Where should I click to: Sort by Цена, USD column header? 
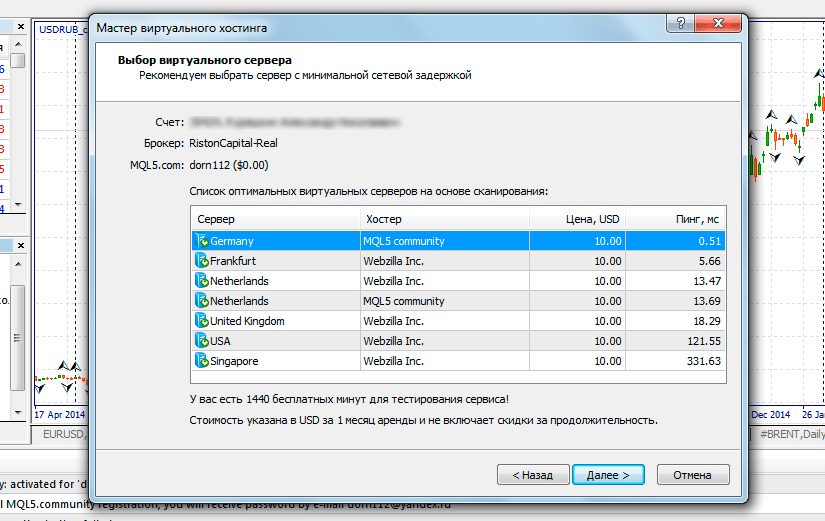click(577, 219)
